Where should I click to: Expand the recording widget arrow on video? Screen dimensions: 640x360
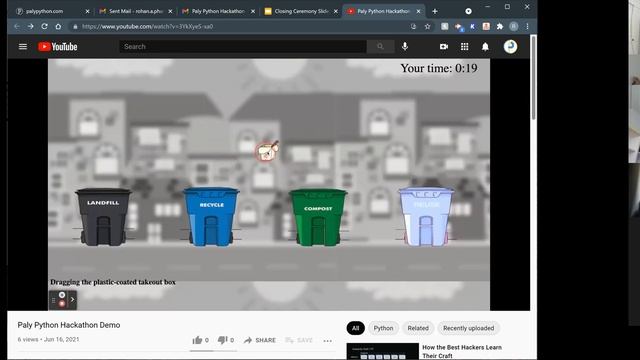pos(72,300)
